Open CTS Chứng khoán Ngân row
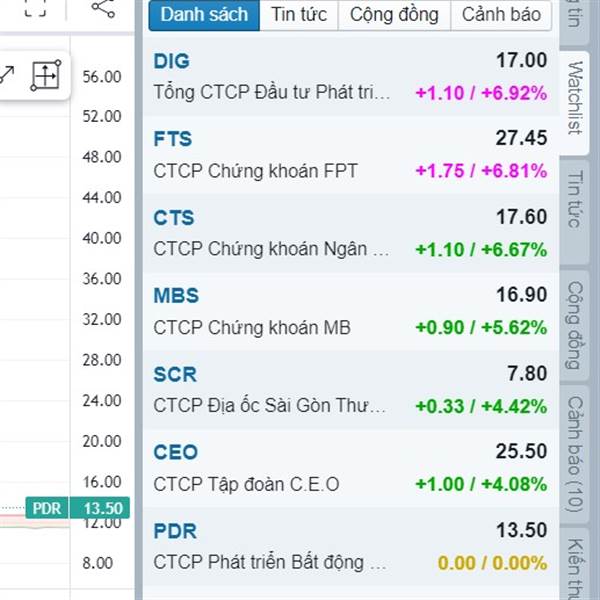 pyautogui.click(x=350, y=233)
